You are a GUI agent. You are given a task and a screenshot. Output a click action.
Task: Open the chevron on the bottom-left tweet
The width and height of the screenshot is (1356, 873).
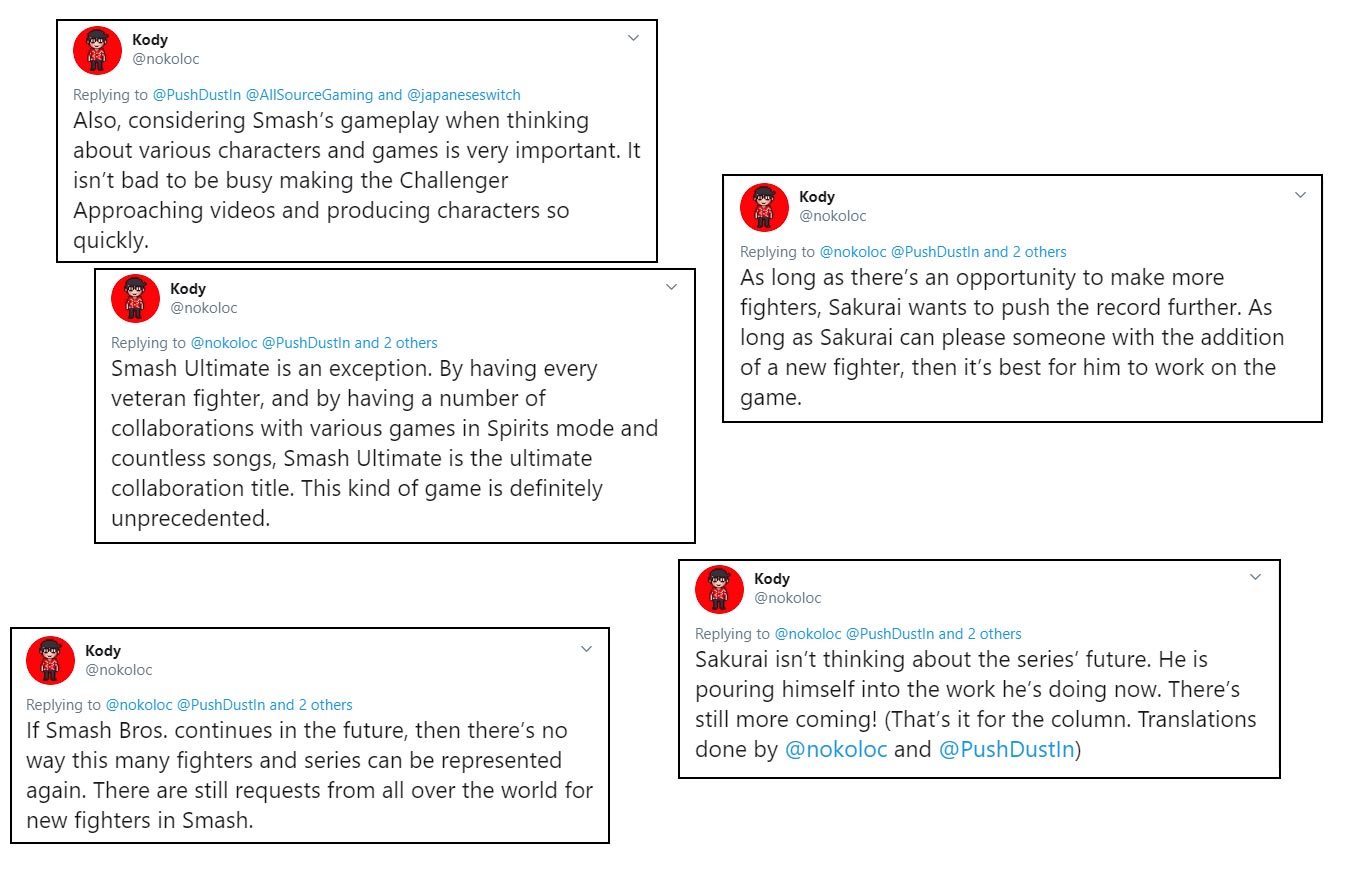(586, 648)
